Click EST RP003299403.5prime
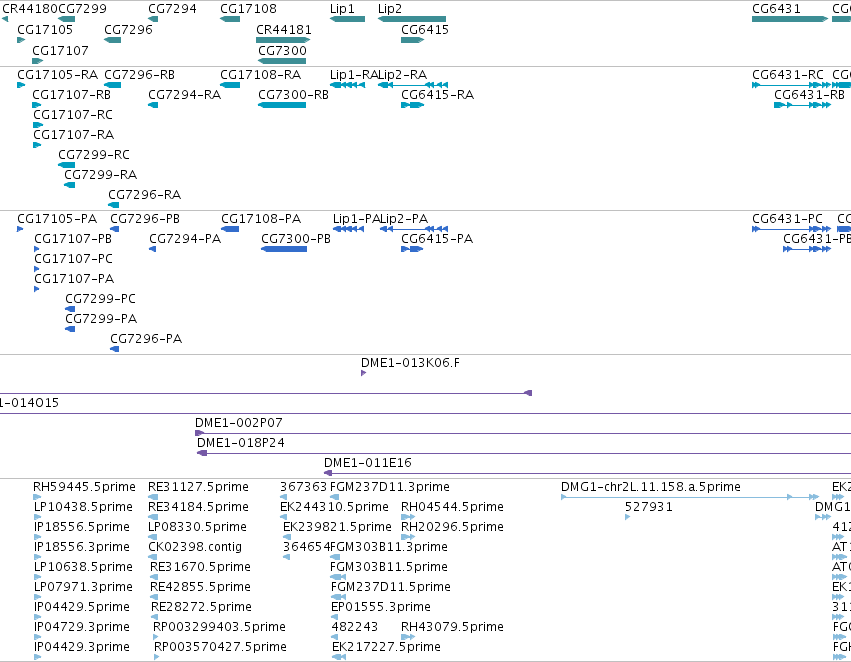This screenshot has height=662, width=851. [156, 637]
